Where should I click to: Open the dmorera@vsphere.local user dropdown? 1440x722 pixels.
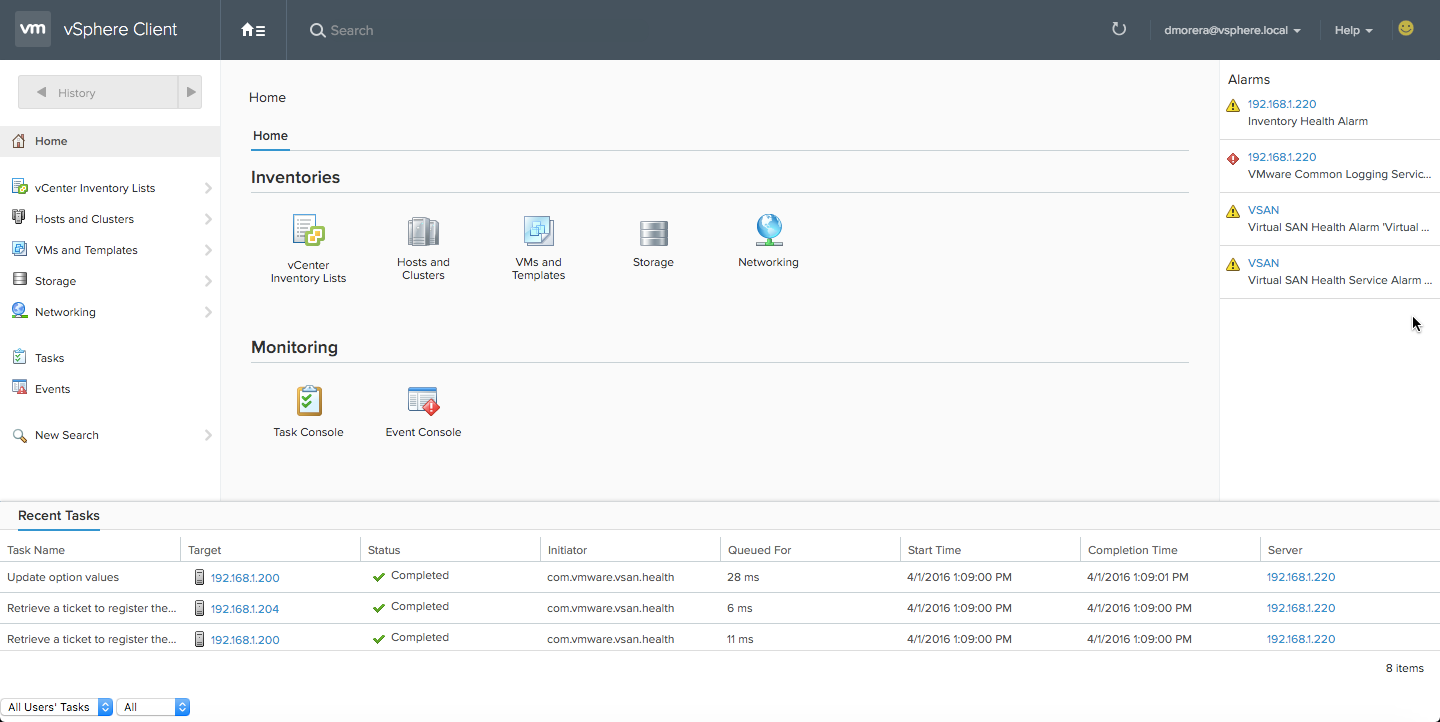coord(1232,30)
